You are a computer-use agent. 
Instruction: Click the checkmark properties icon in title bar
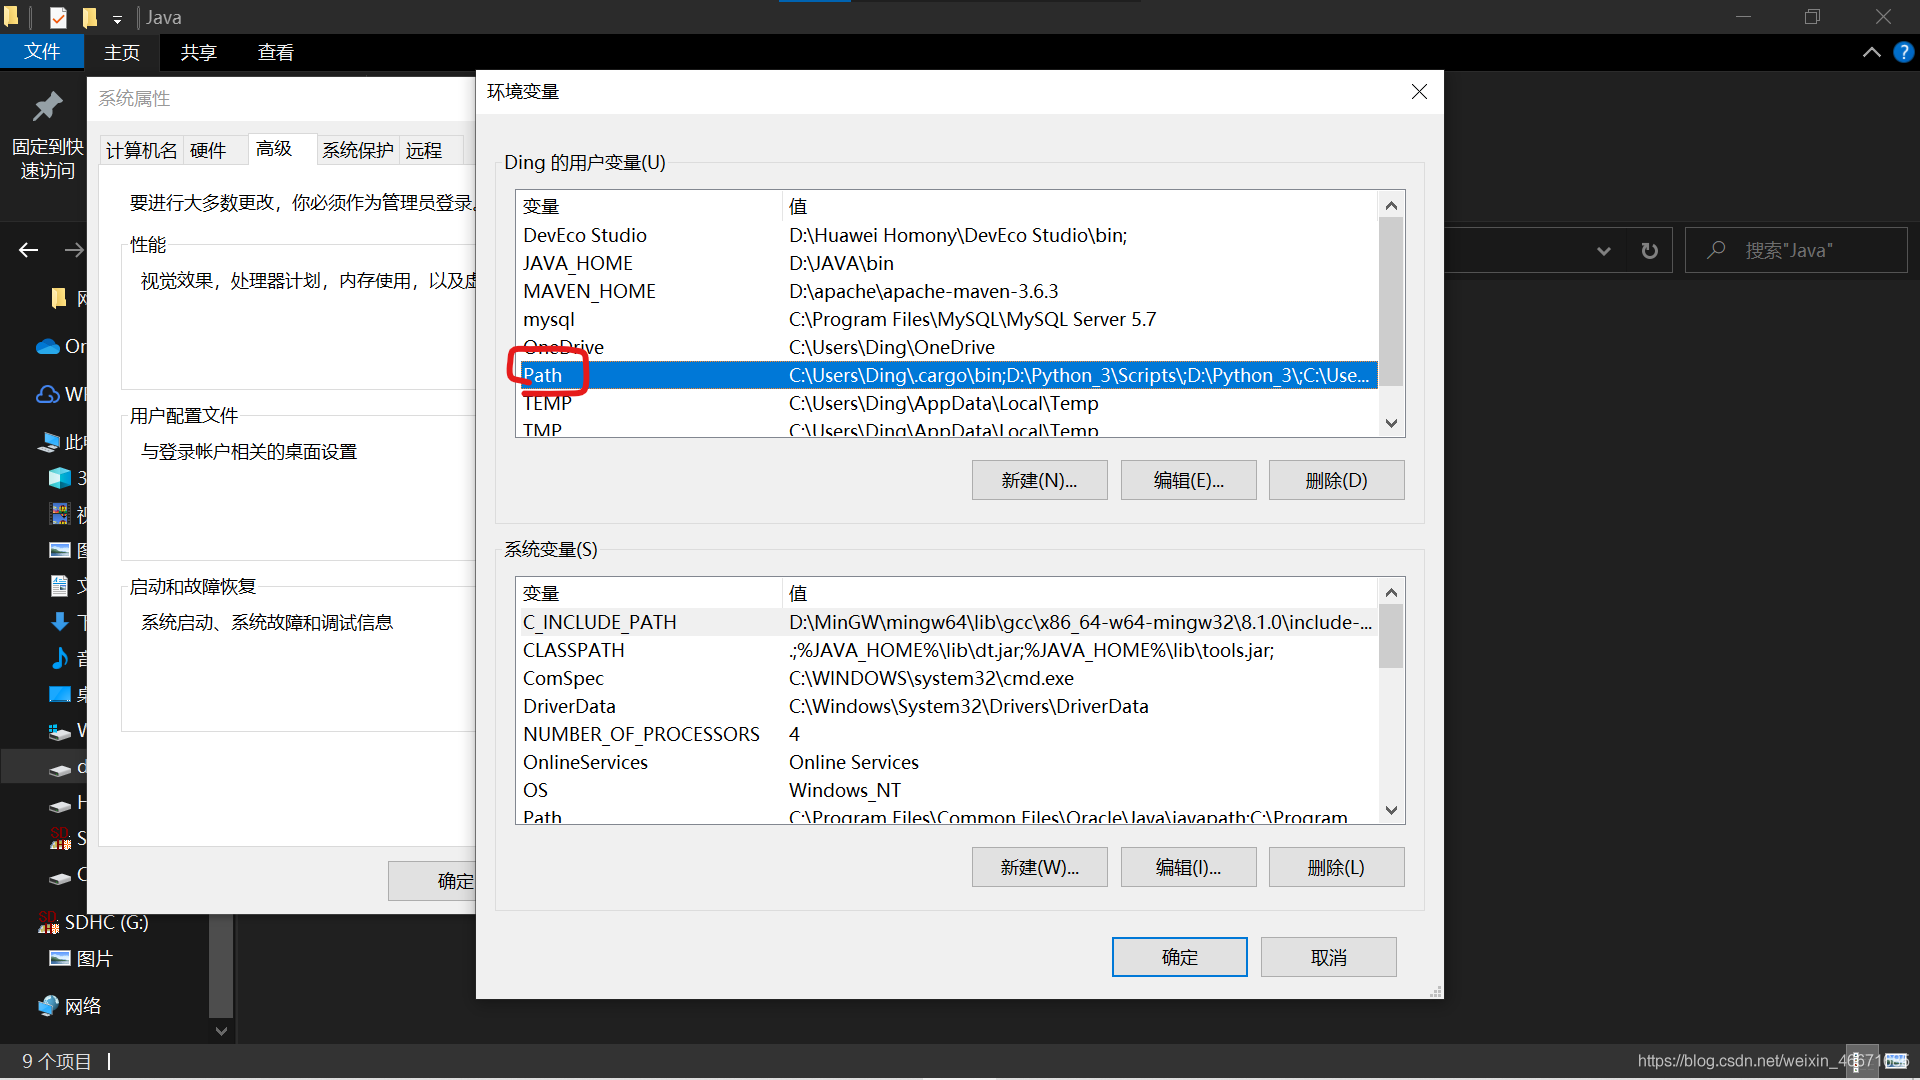(x=58, y=17)
